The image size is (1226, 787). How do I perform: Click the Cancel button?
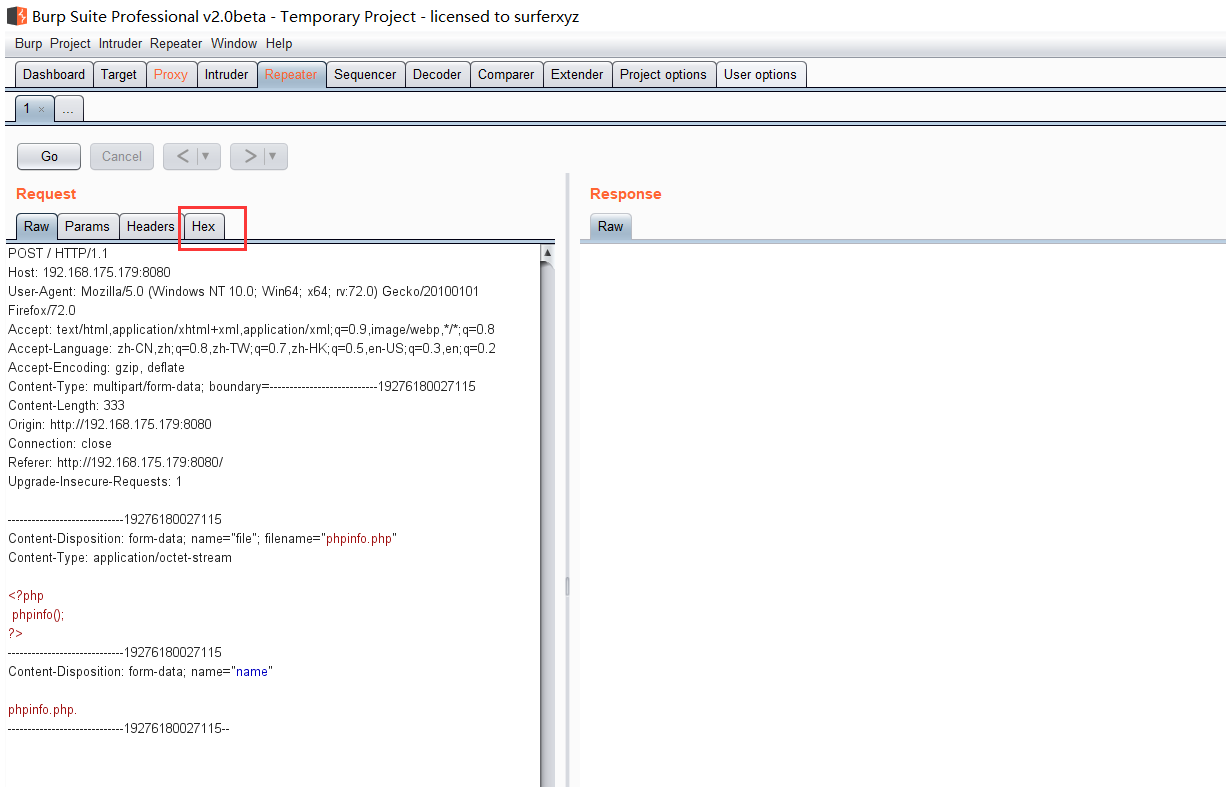click(122, 156)
